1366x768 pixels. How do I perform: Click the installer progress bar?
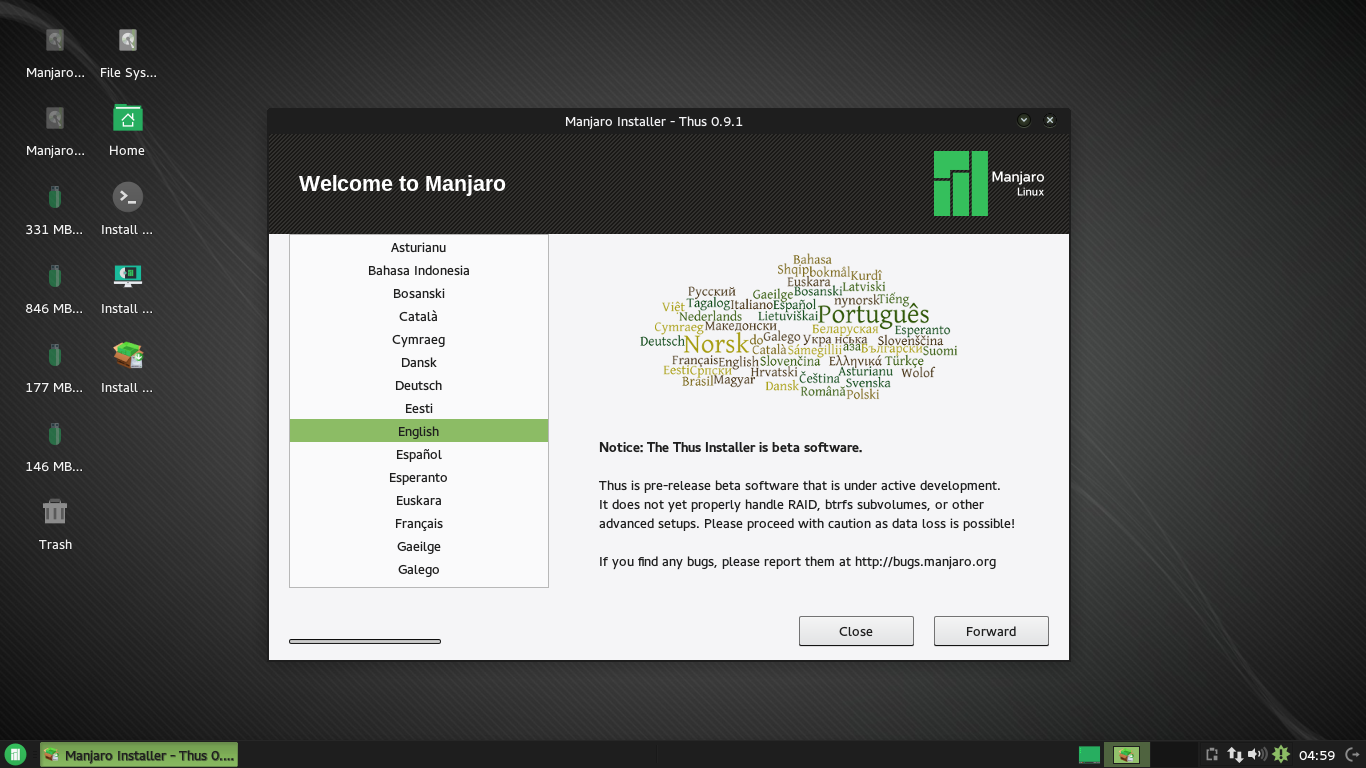click(365, 641)
